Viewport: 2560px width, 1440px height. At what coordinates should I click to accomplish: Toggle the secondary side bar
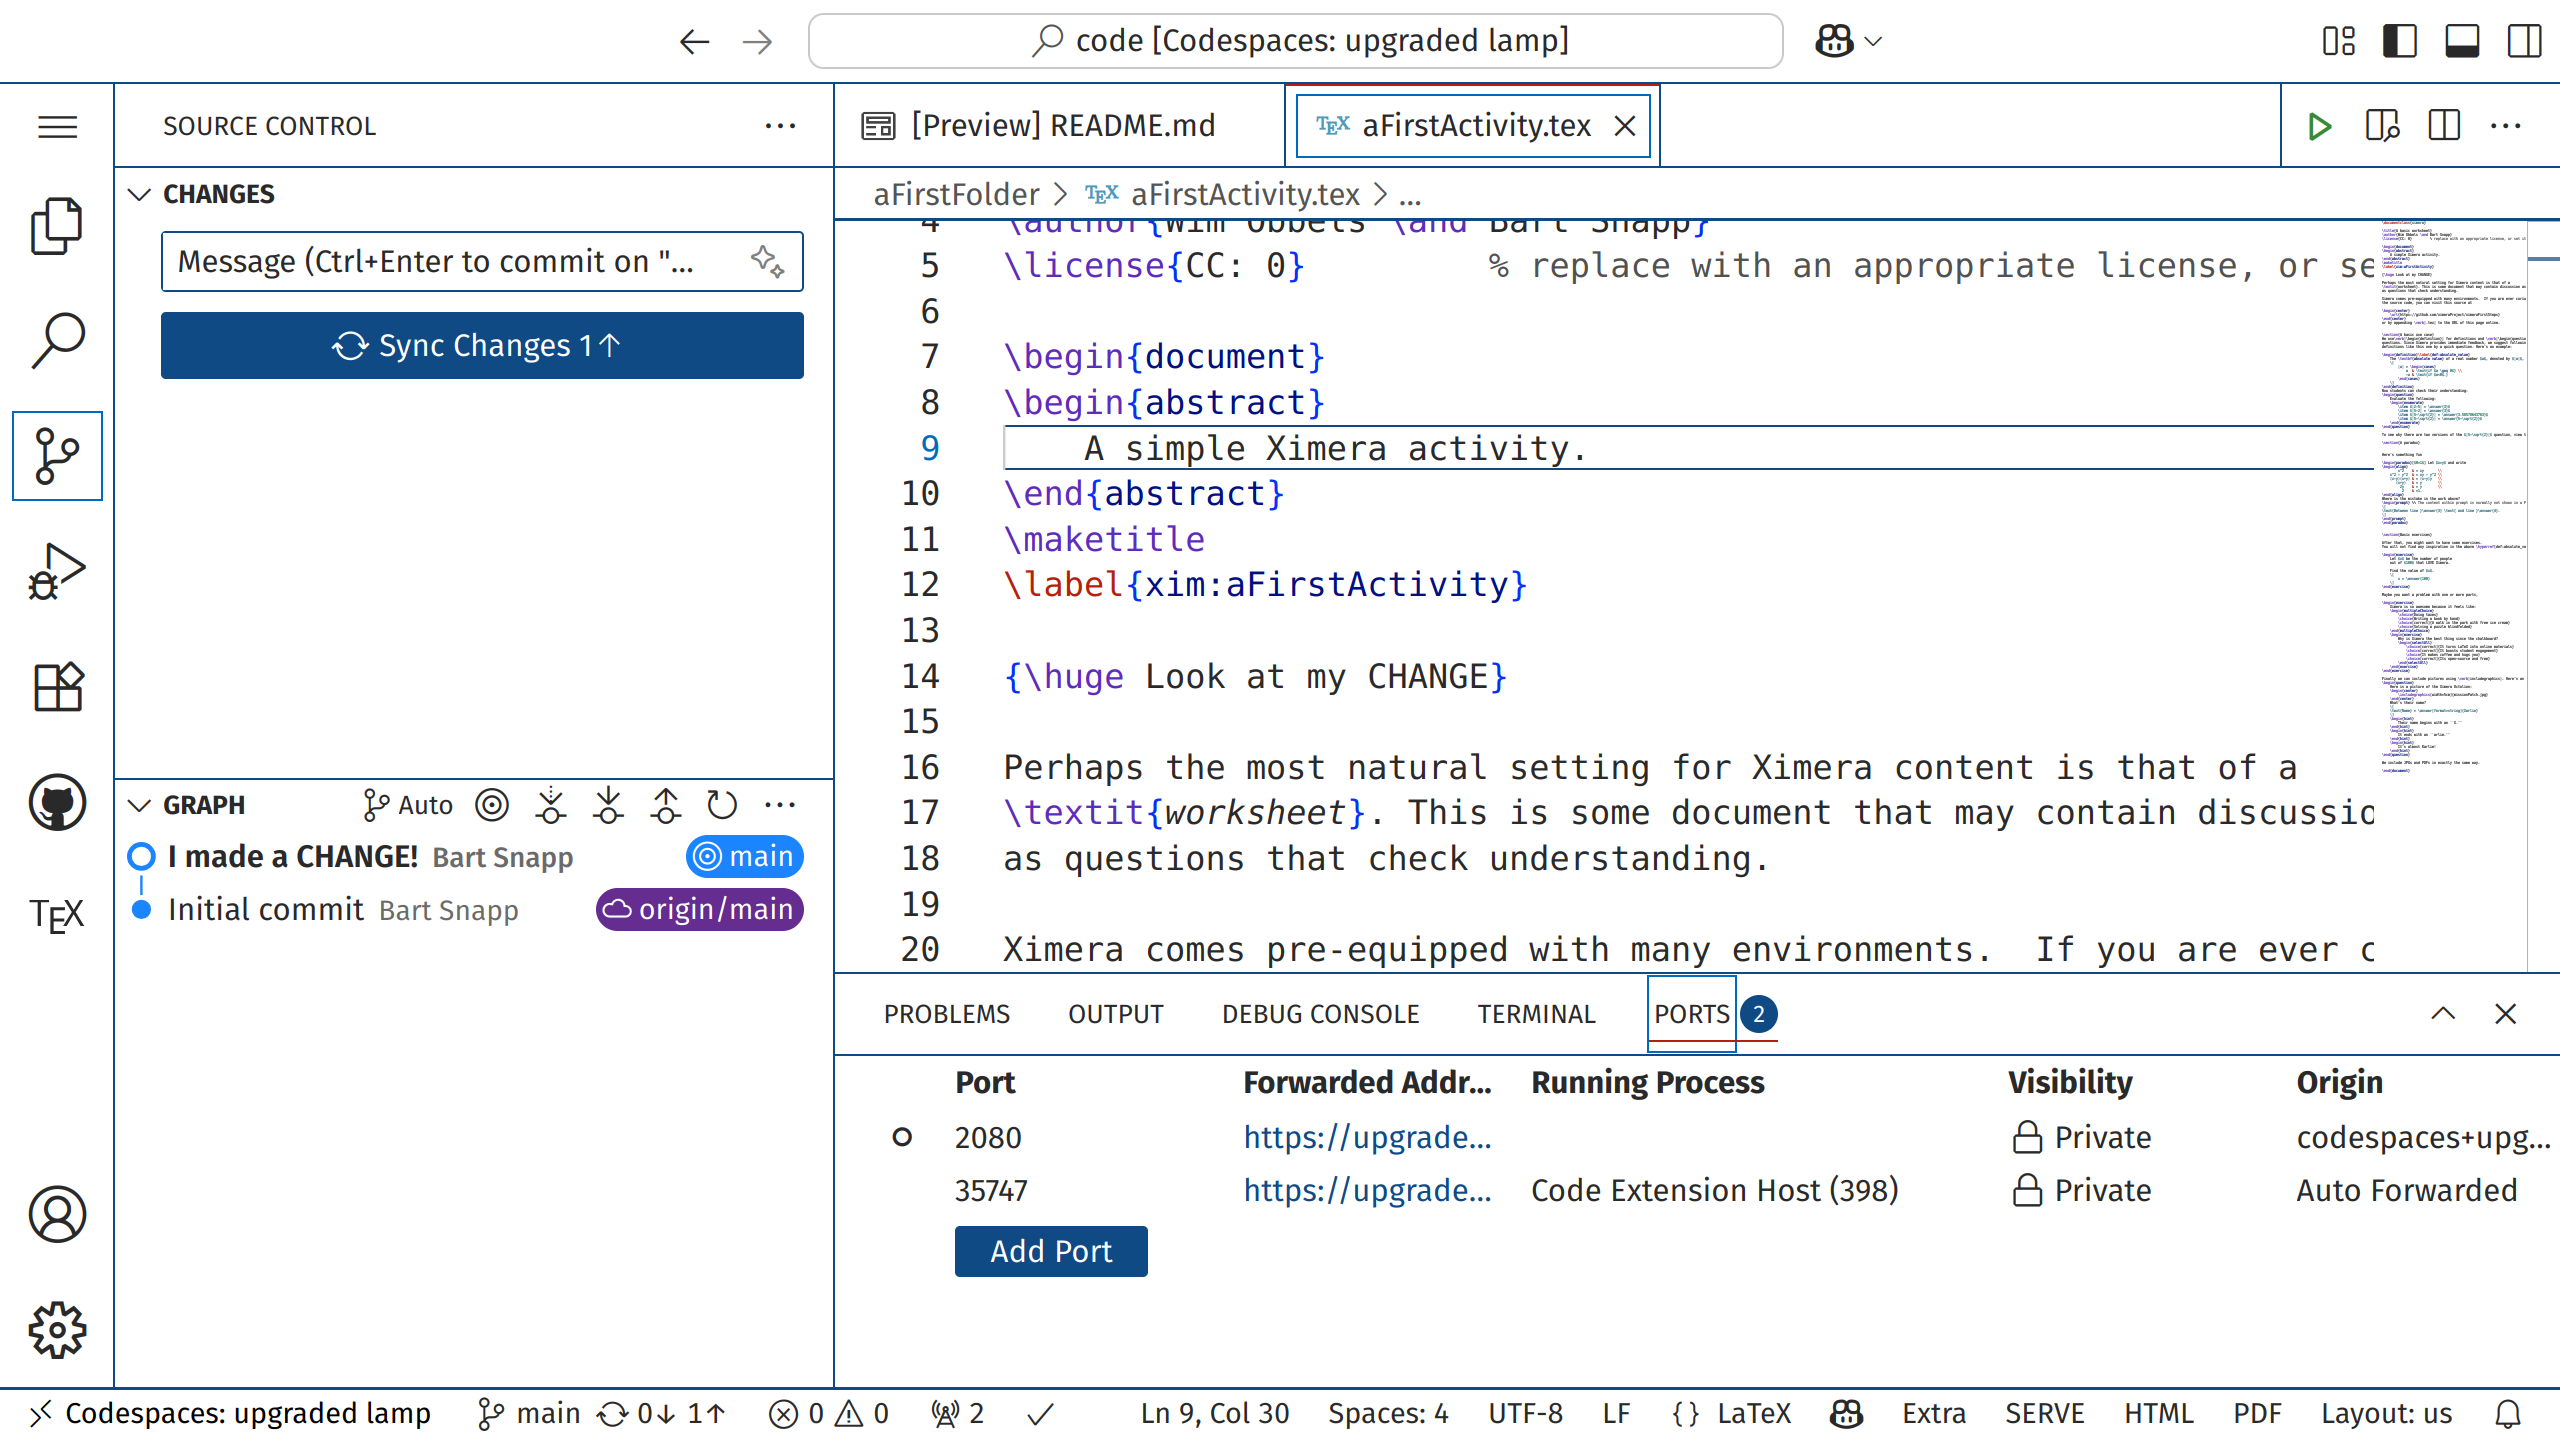pyautogui.click(x=2524, y=41)
